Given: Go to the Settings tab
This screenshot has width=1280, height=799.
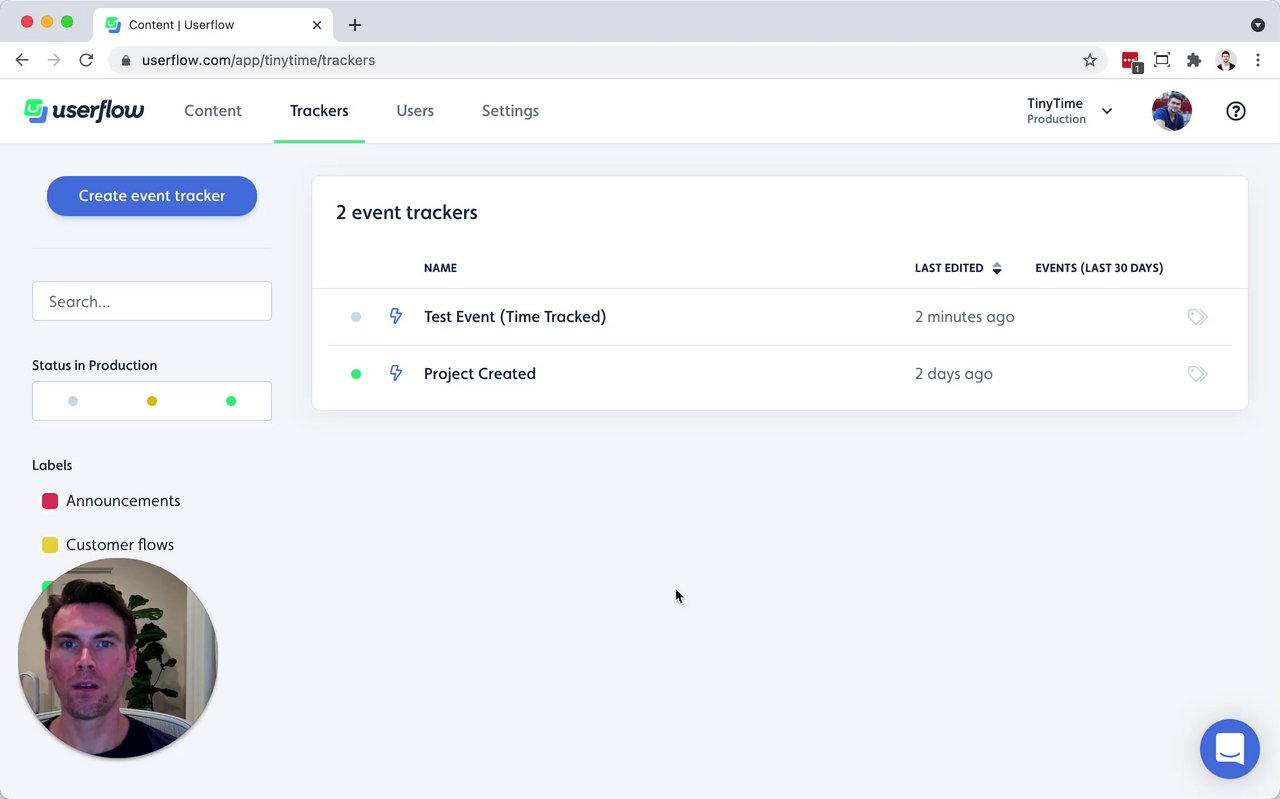Looking at the screenshot, I should point(510,111).
